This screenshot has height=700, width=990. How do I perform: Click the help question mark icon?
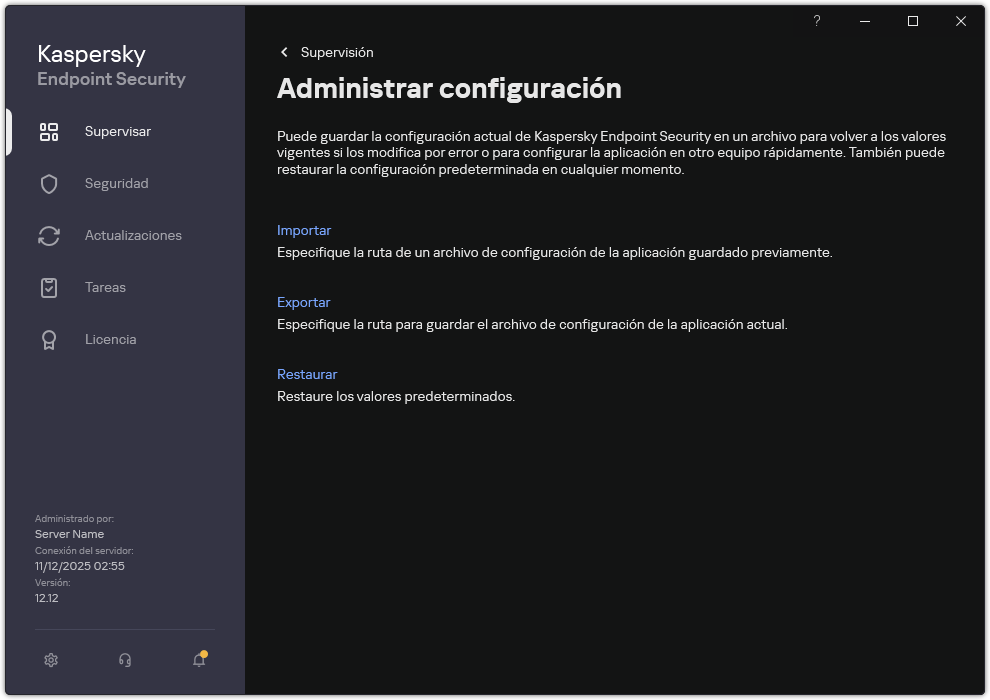click(816, 21)
